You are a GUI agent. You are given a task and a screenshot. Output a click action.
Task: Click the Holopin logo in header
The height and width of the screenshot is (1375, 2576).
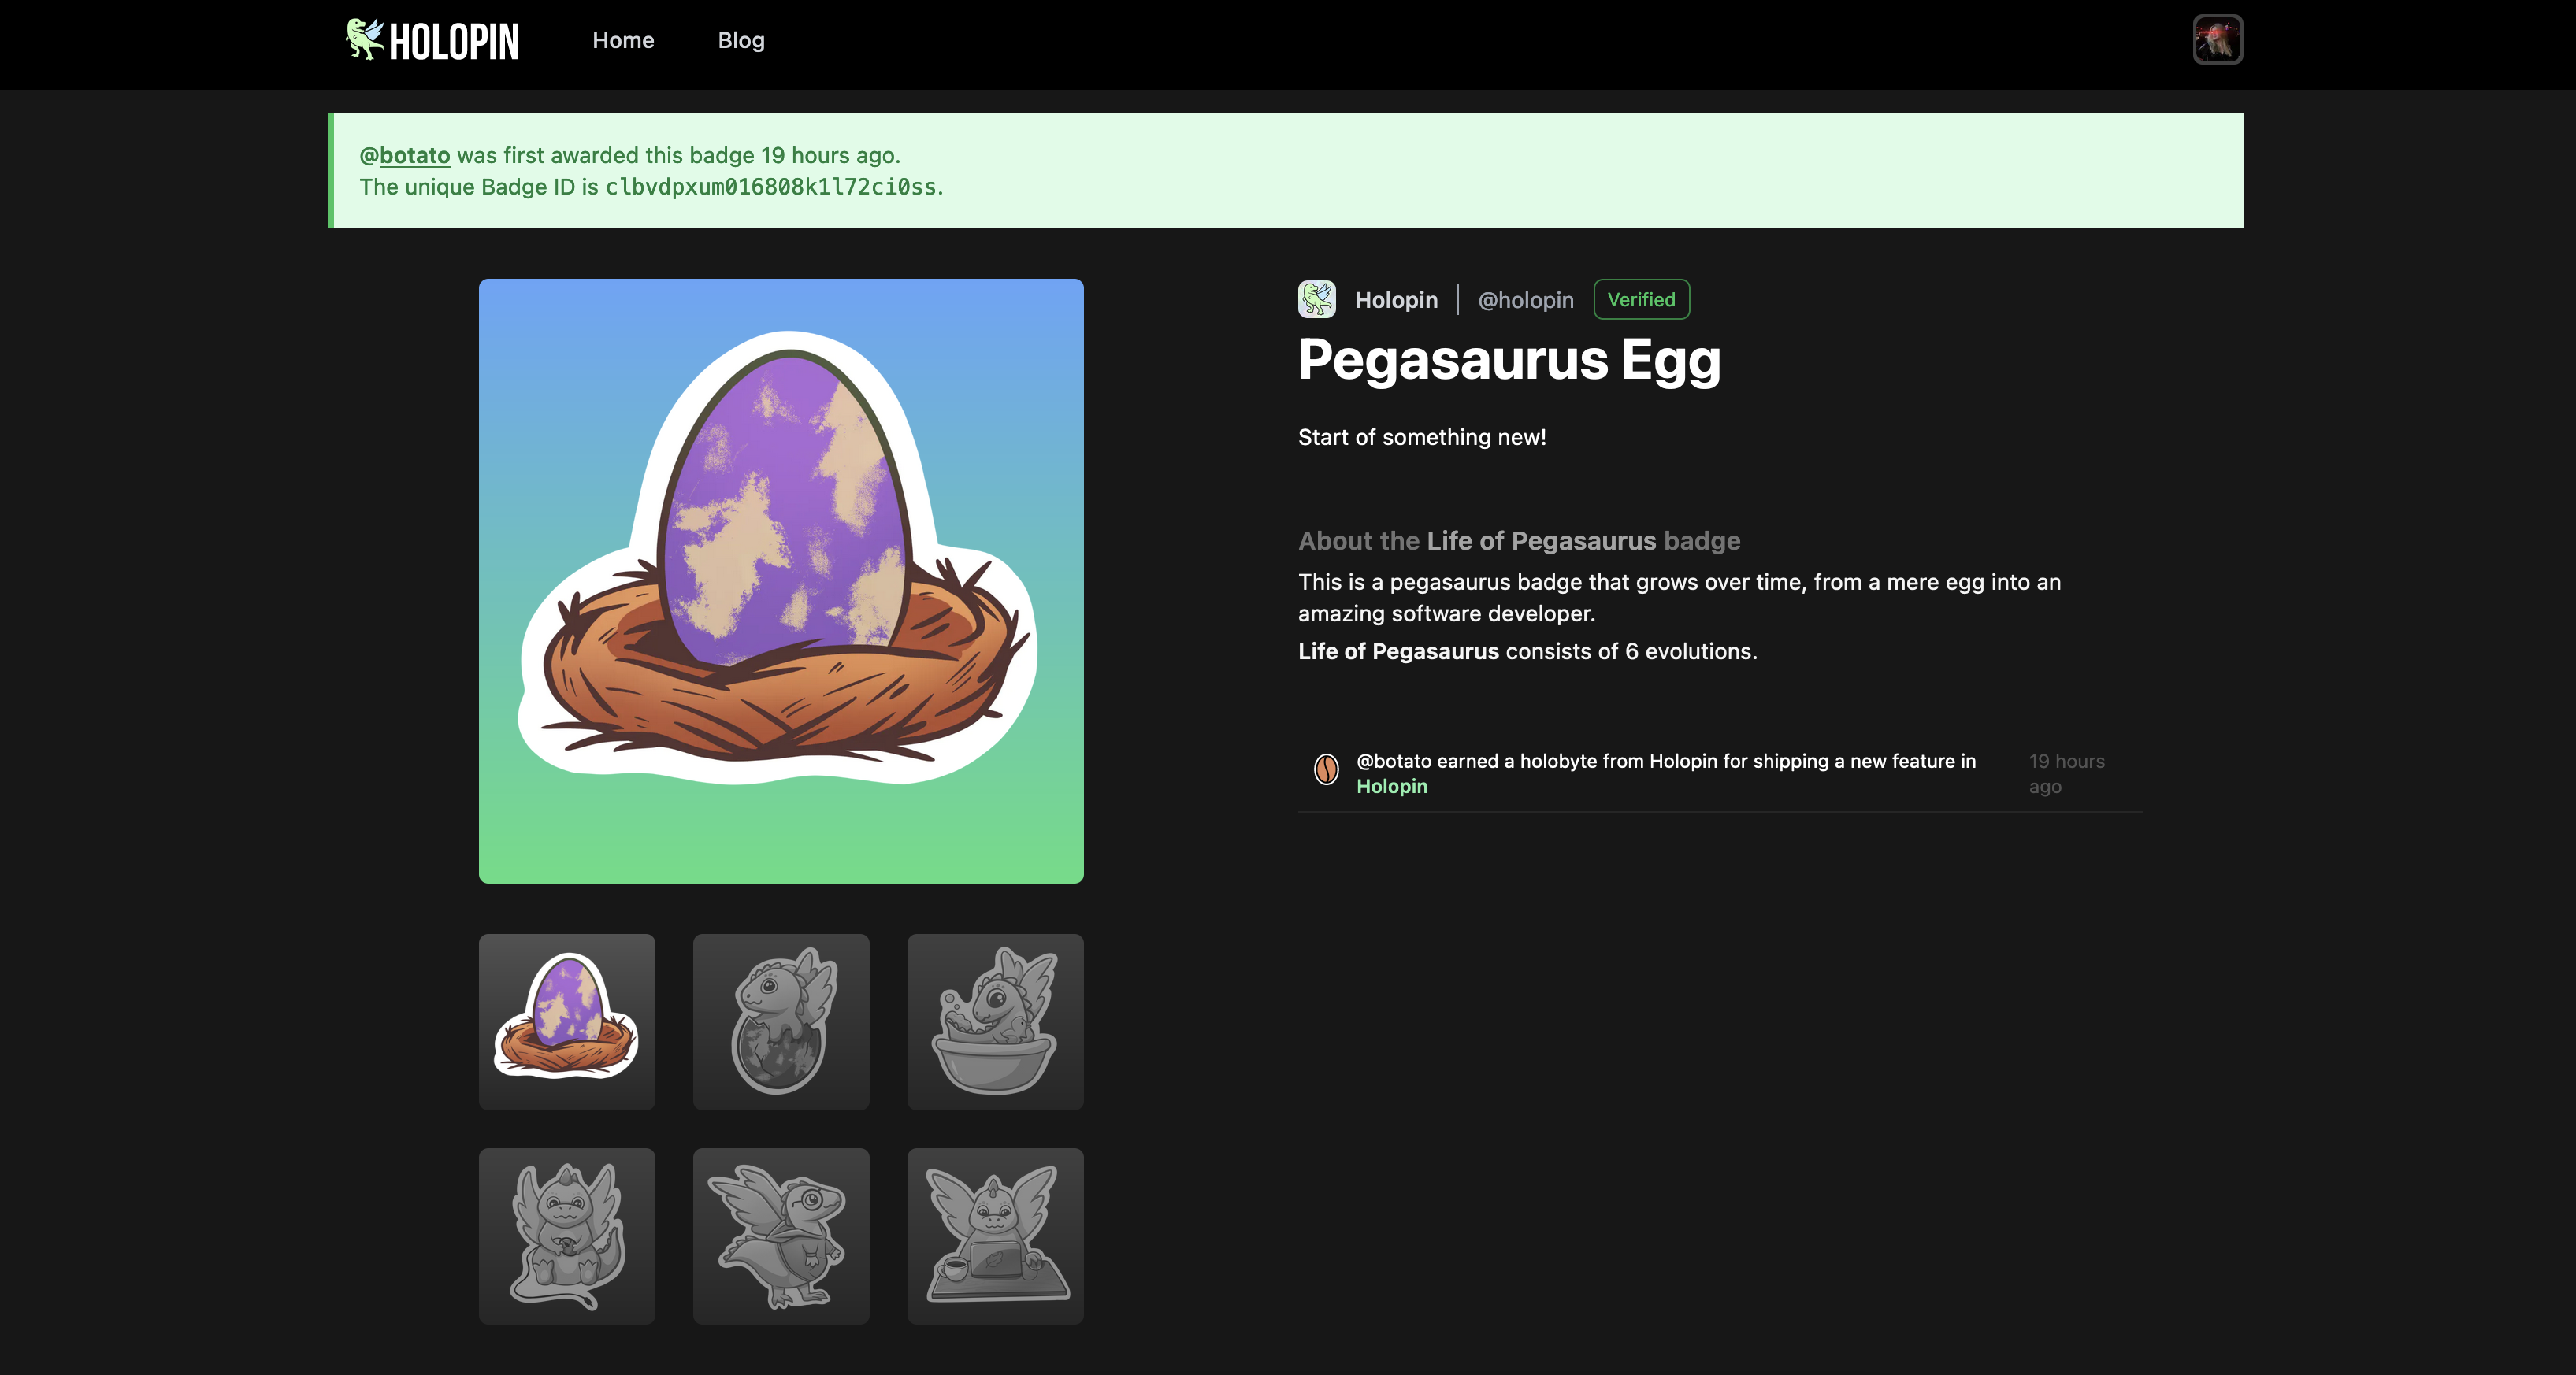432,40
